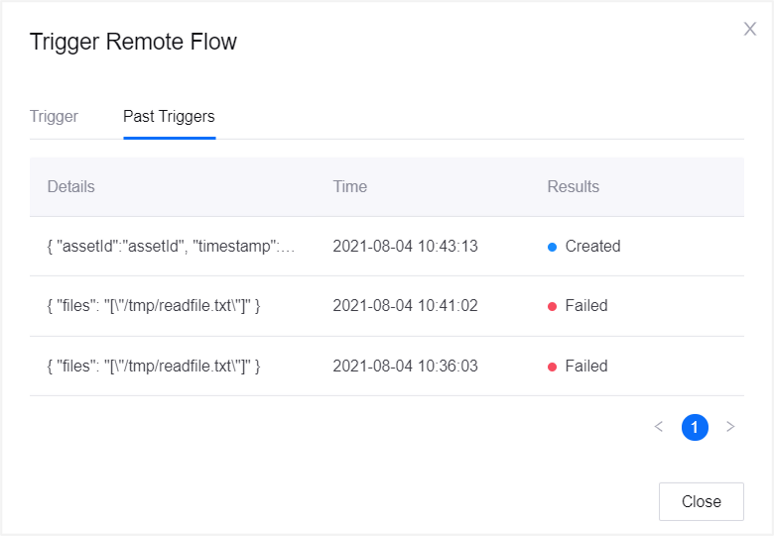Select files details in the 10:41:02 row
The image size is (774, 536).
[x=153, y=306]
